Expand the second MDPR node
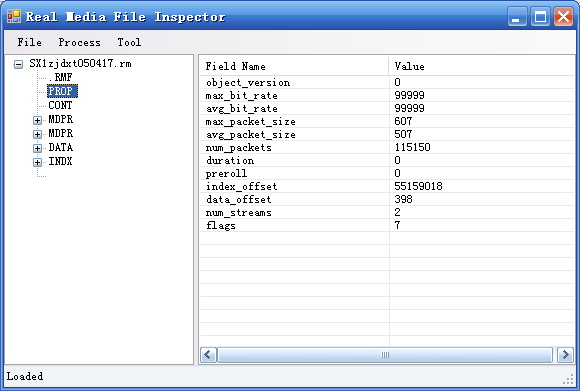Screen dimensions: 580x391 [37, 134]
